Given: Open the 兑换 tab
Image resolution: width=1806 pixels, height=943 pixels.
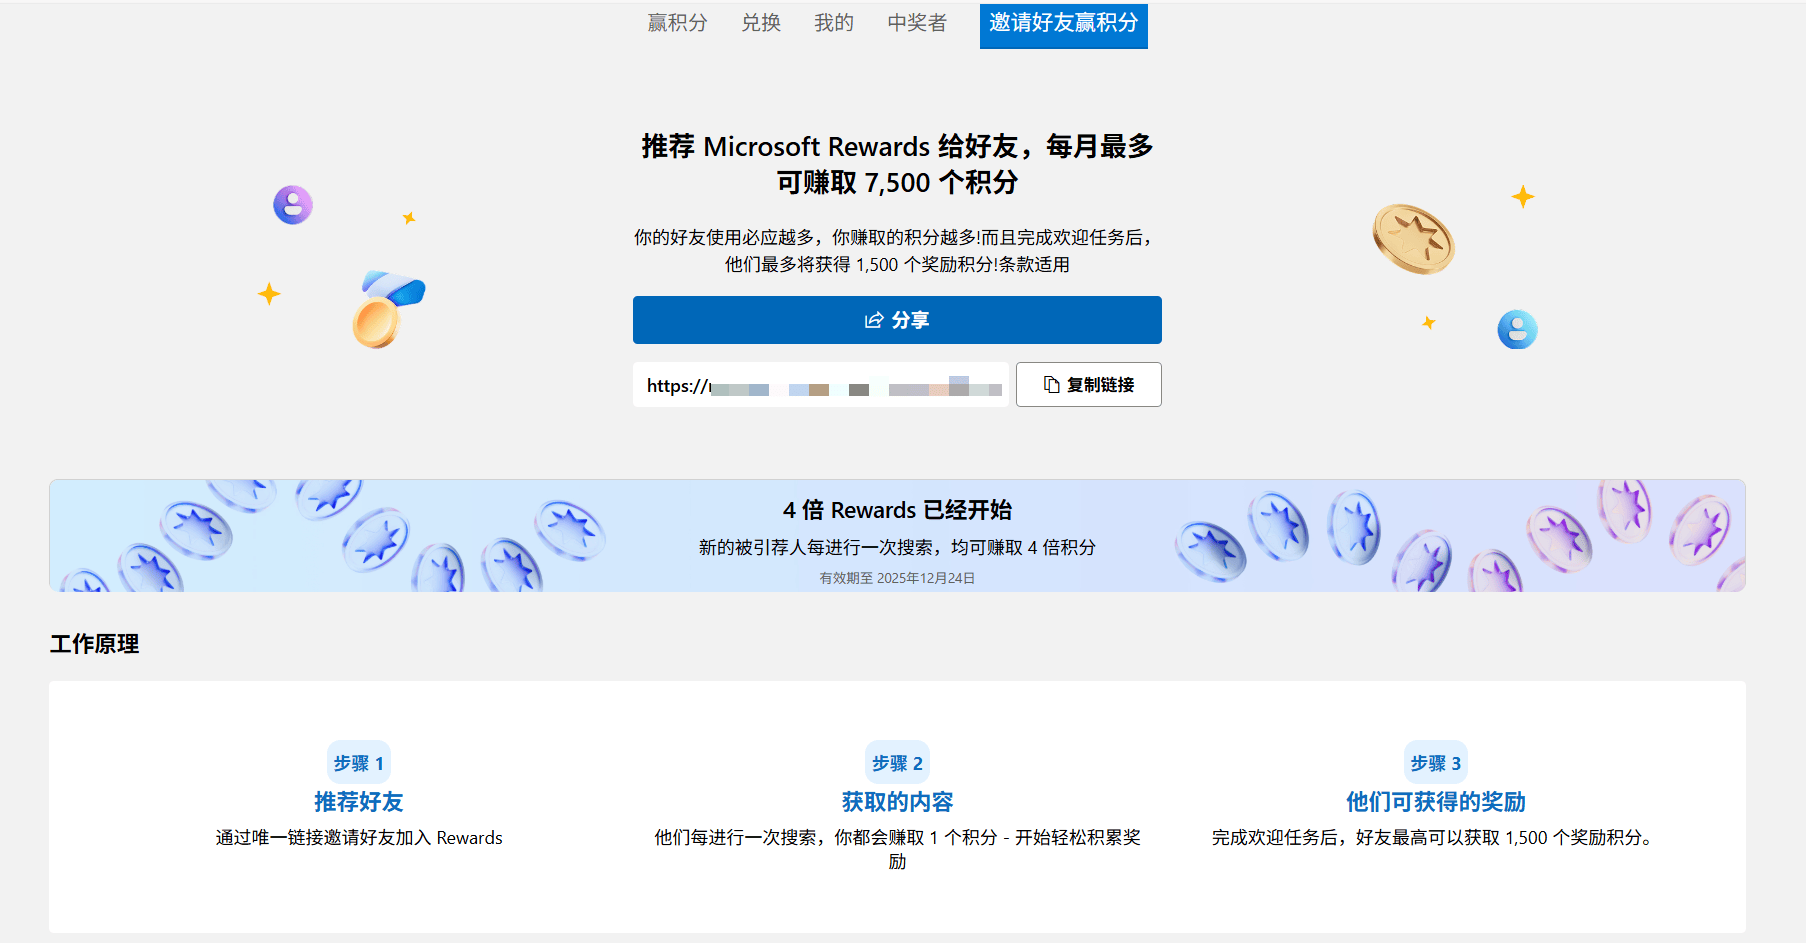Looking at the screenshot, I should pyautogui.click(x=761, y=23).
